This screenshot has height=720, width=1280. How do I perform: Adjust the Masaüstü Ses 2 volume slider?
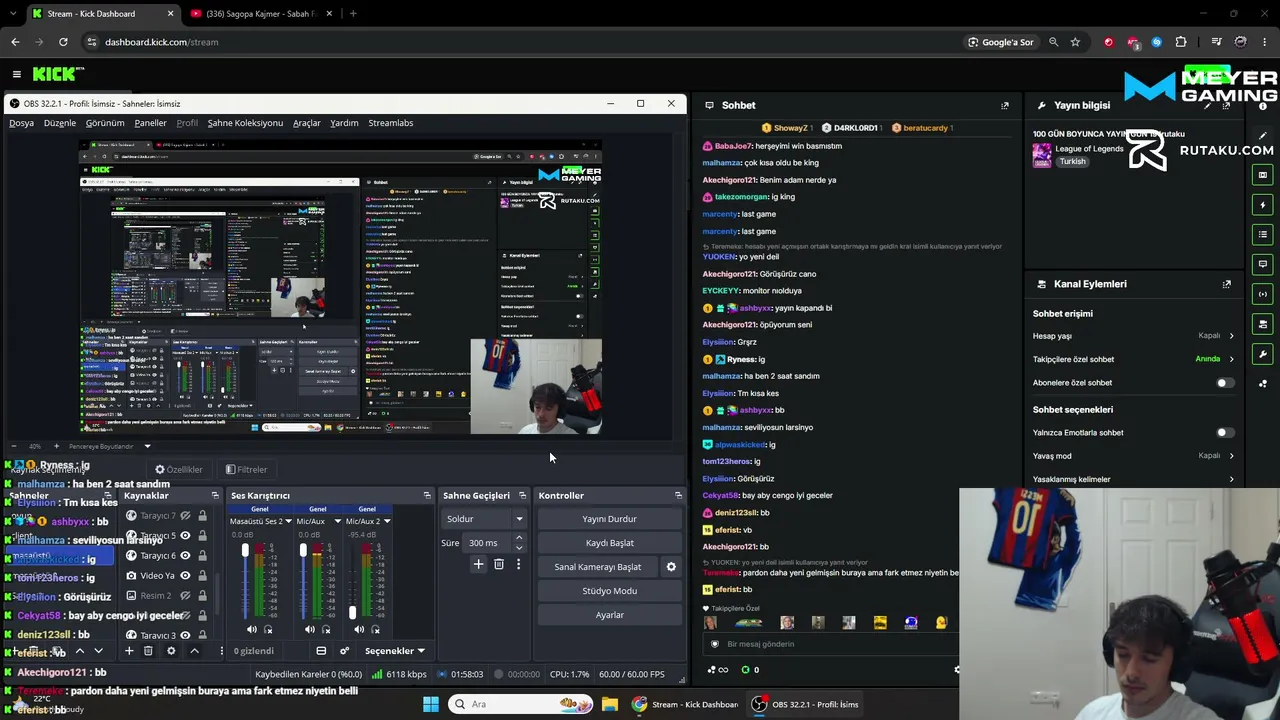pyautogui.click(x=245, y=580)
